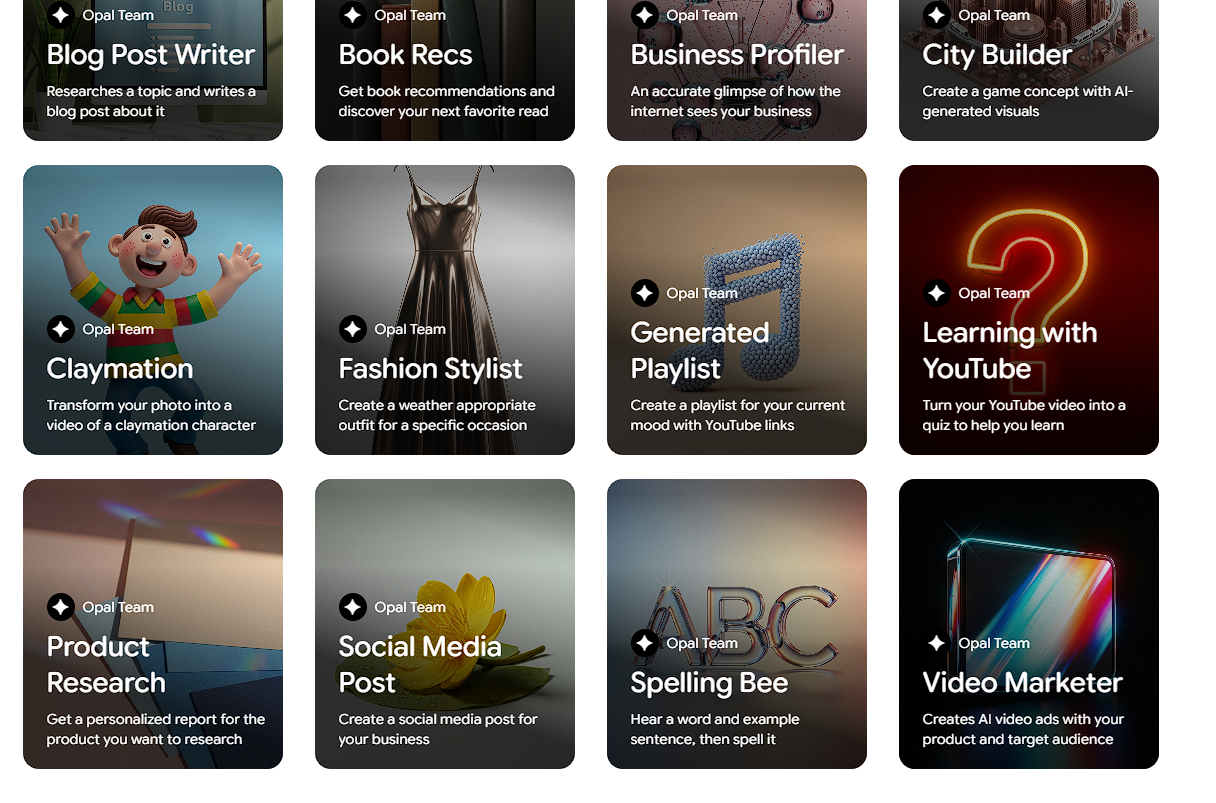1216x803 pixels.
Task: Click "Get a personalized report" description
Action: (156, 729)
